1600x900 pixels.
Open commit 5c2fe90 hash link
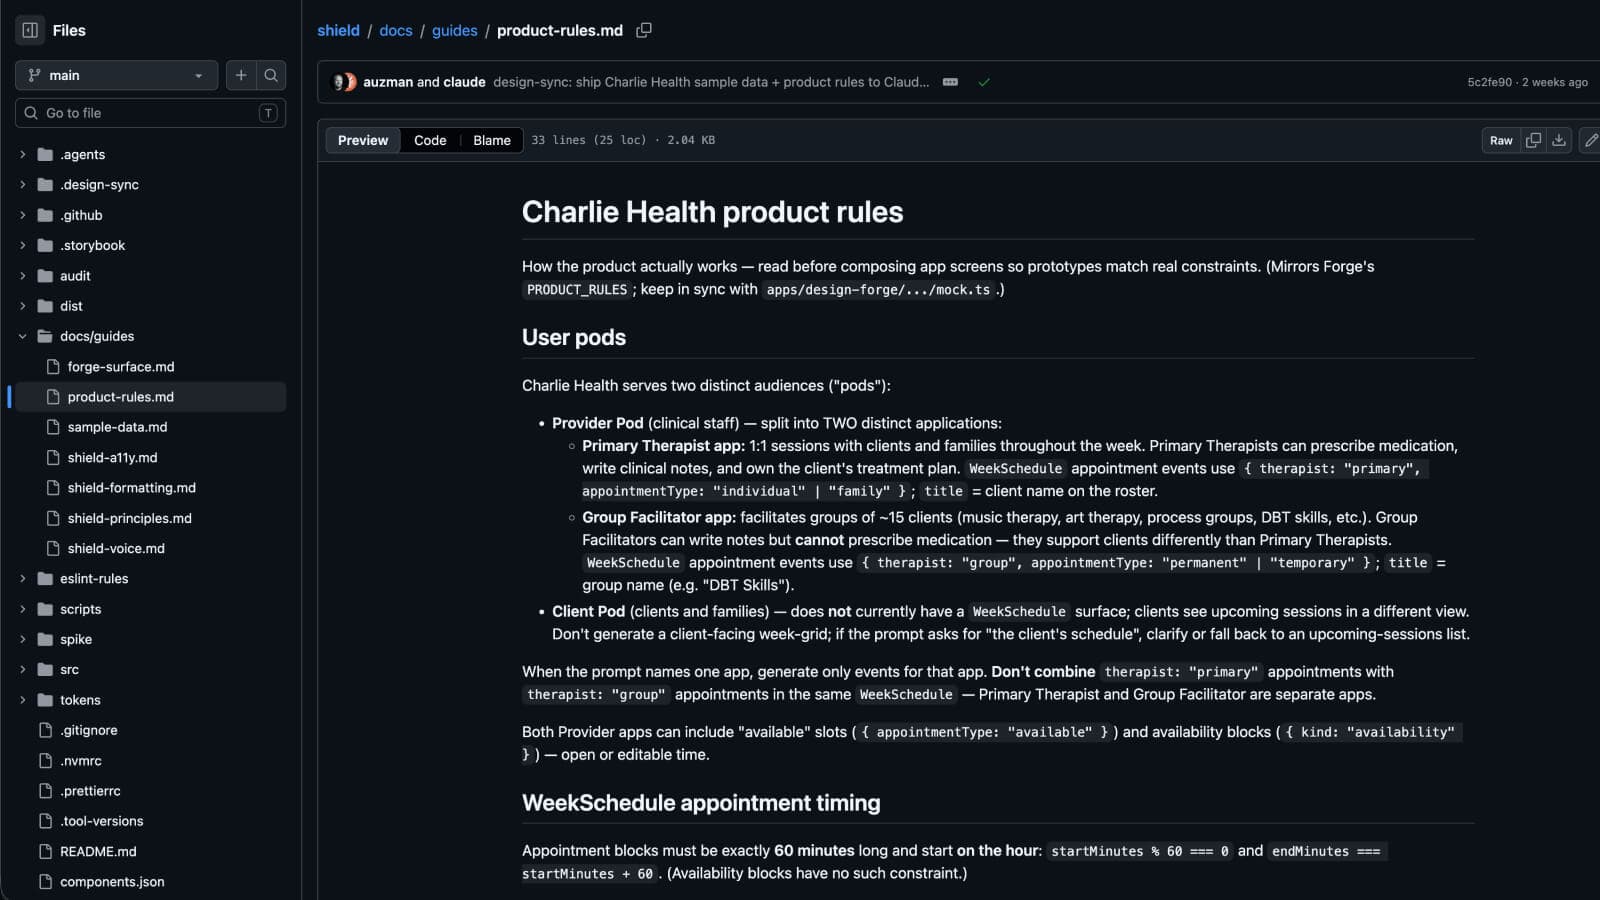pos(1489,82)
